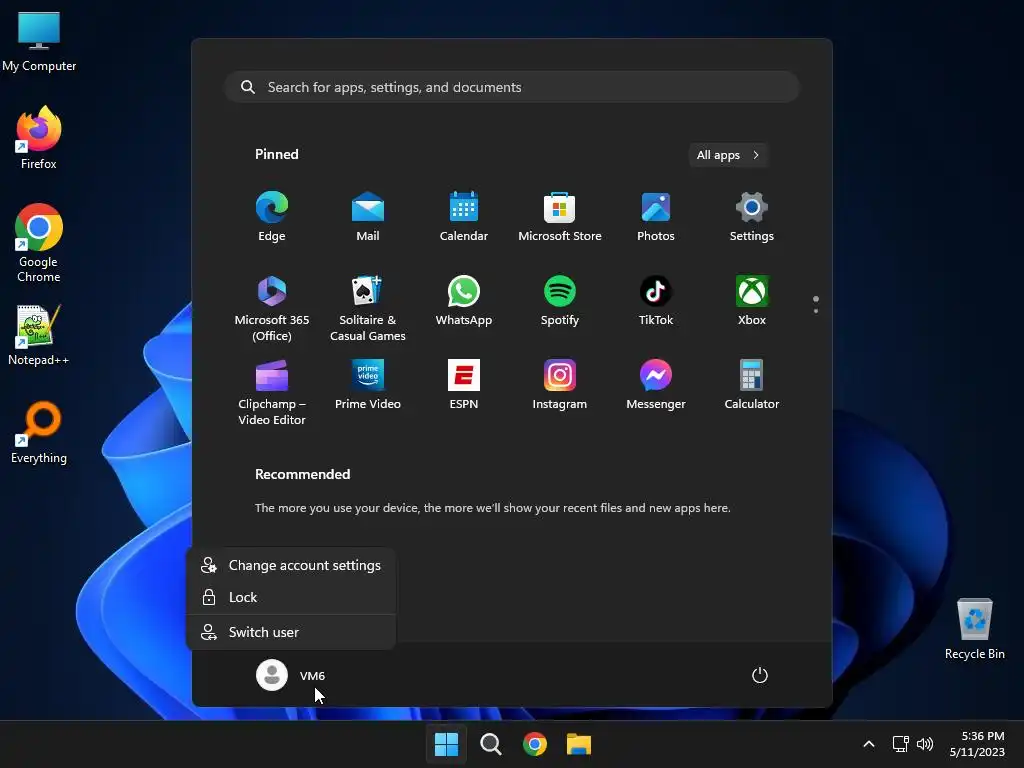This screenshot has height=768, width=1024.
Task: Click the power button in Start menu
Action: pyautogui.click(x=760, y=675)
